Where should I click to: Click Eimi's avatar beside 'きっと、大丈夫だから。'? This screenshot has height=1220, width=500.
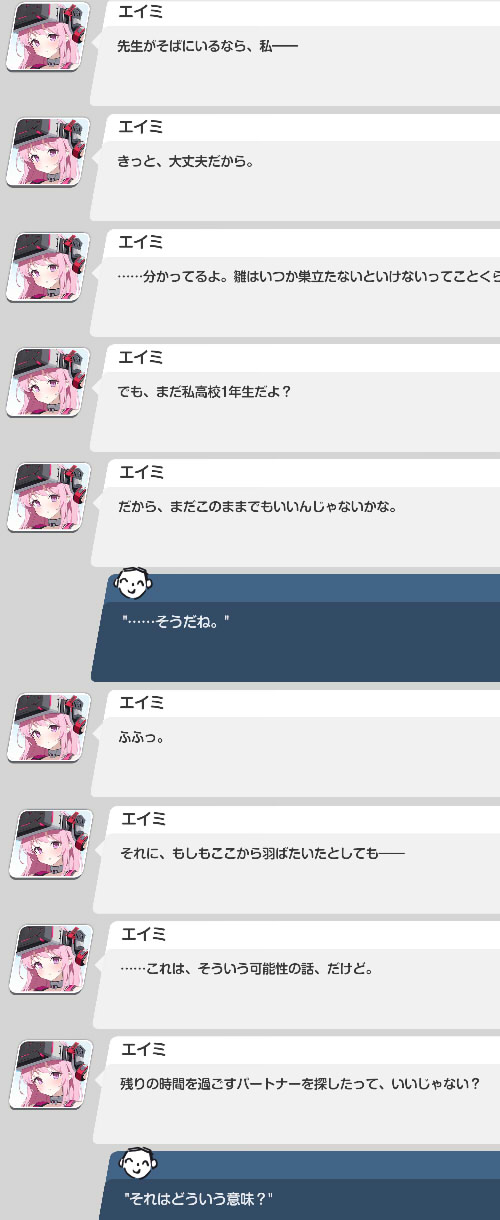click(48, 152)
